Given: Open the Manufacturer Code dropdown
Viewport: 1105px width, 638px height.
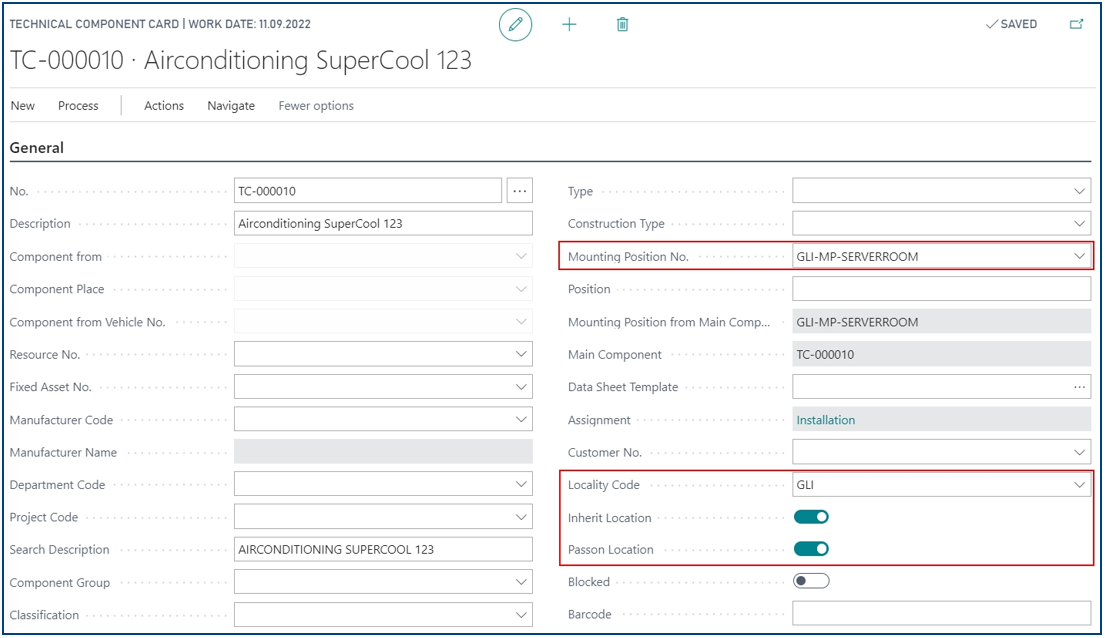Looking at the screenshot, I should pyautogui.click(x=521, y=419).
